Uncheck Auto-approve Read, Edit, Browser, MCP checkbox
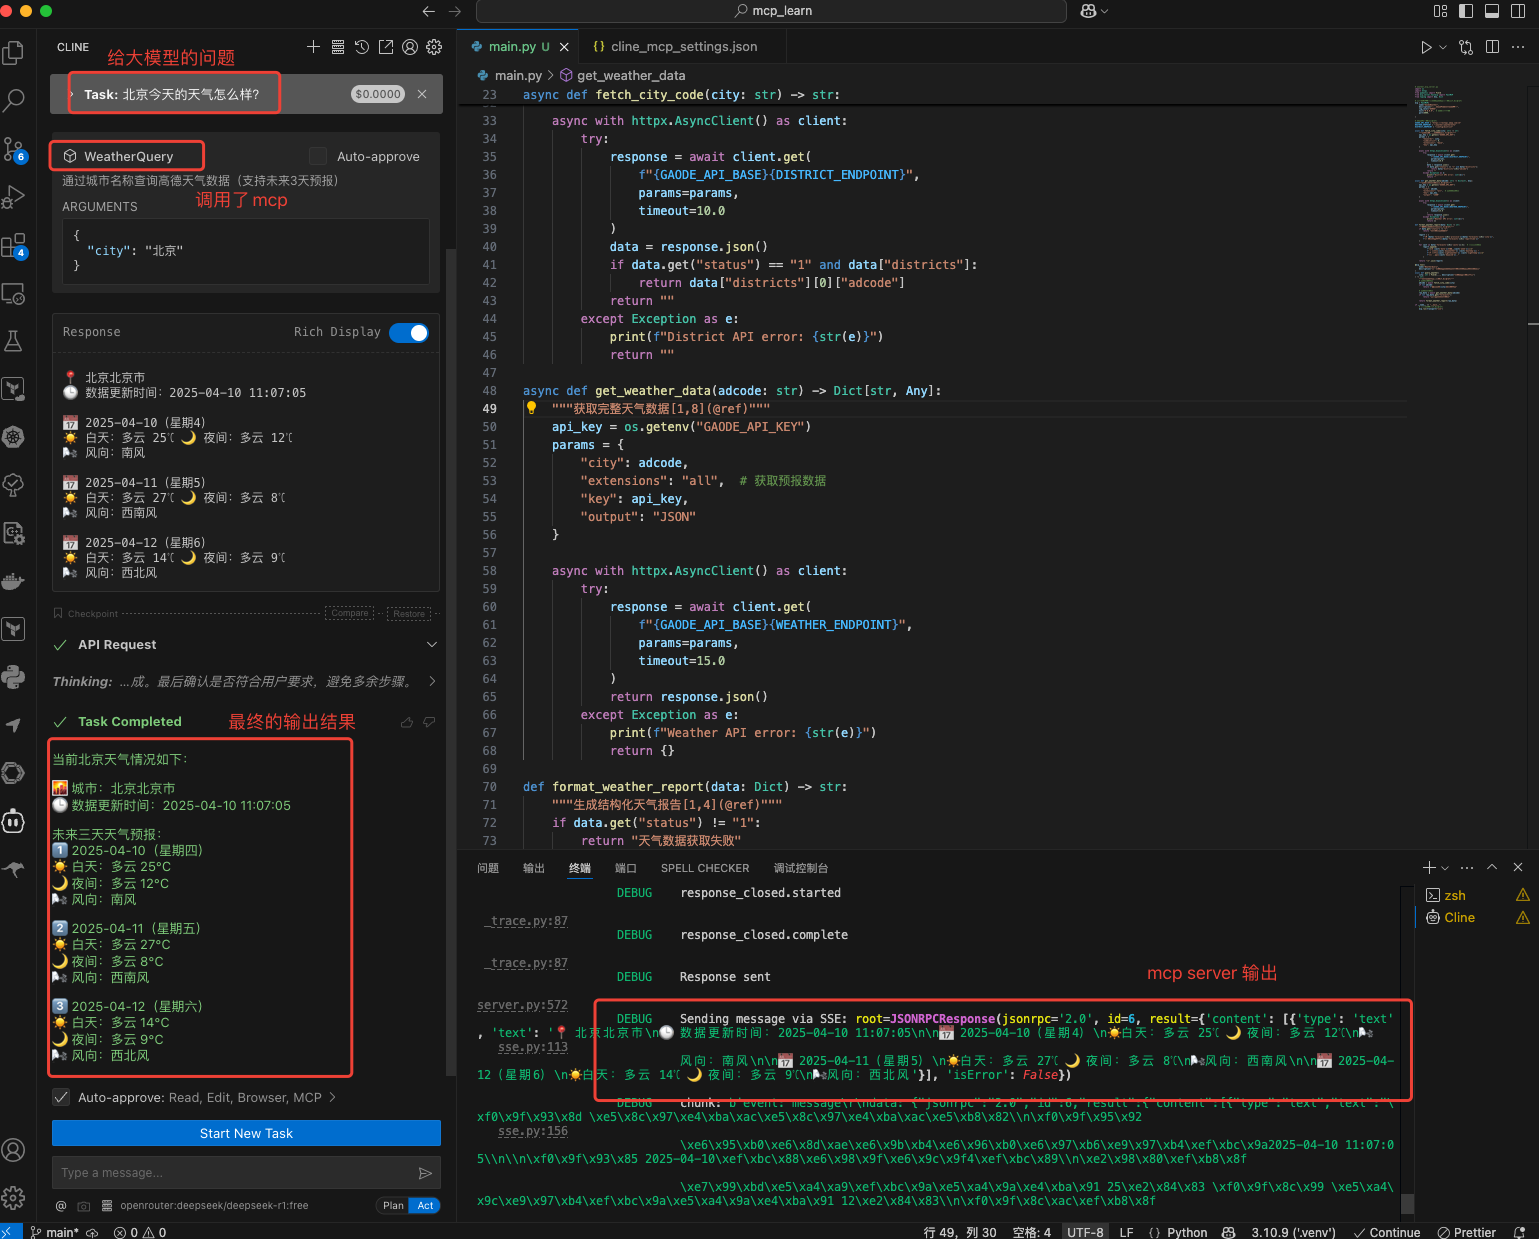The height and width of the screenshot is (1239, 1539). pyautogui.click(x=61, y=1097)
